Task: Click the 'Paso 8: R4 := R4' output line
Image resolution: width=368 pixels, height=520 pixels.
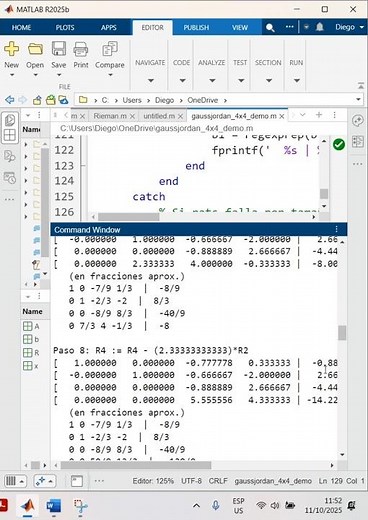Action: coord(151,350)
